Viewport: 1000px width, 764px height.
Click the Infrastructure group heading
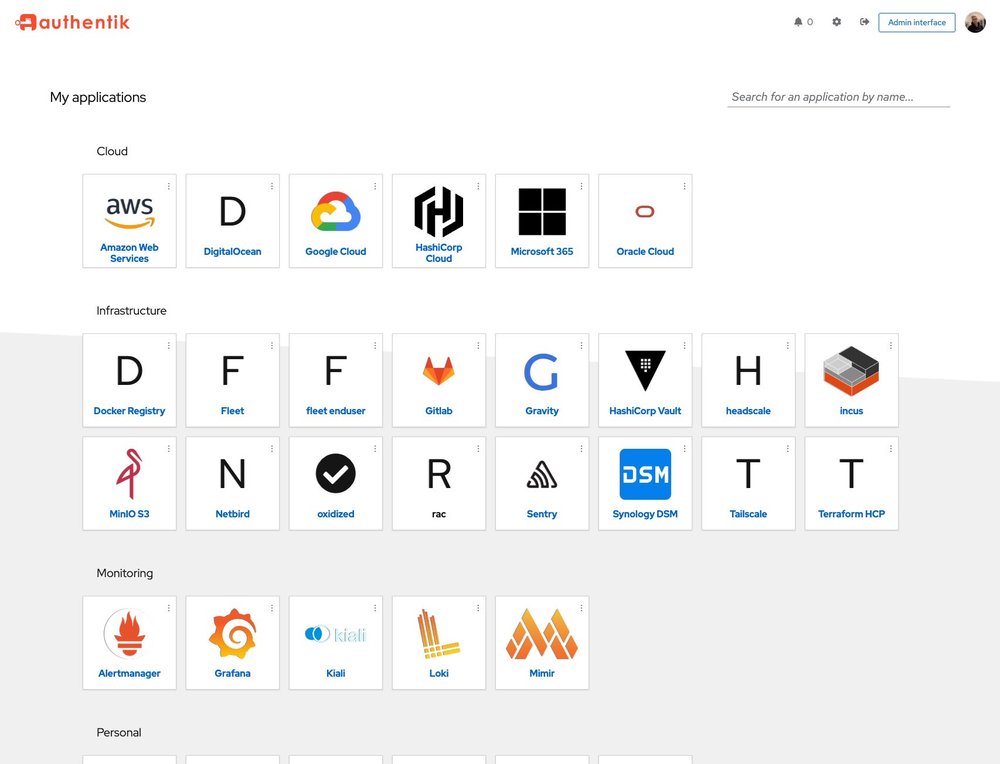pos(131,311)
